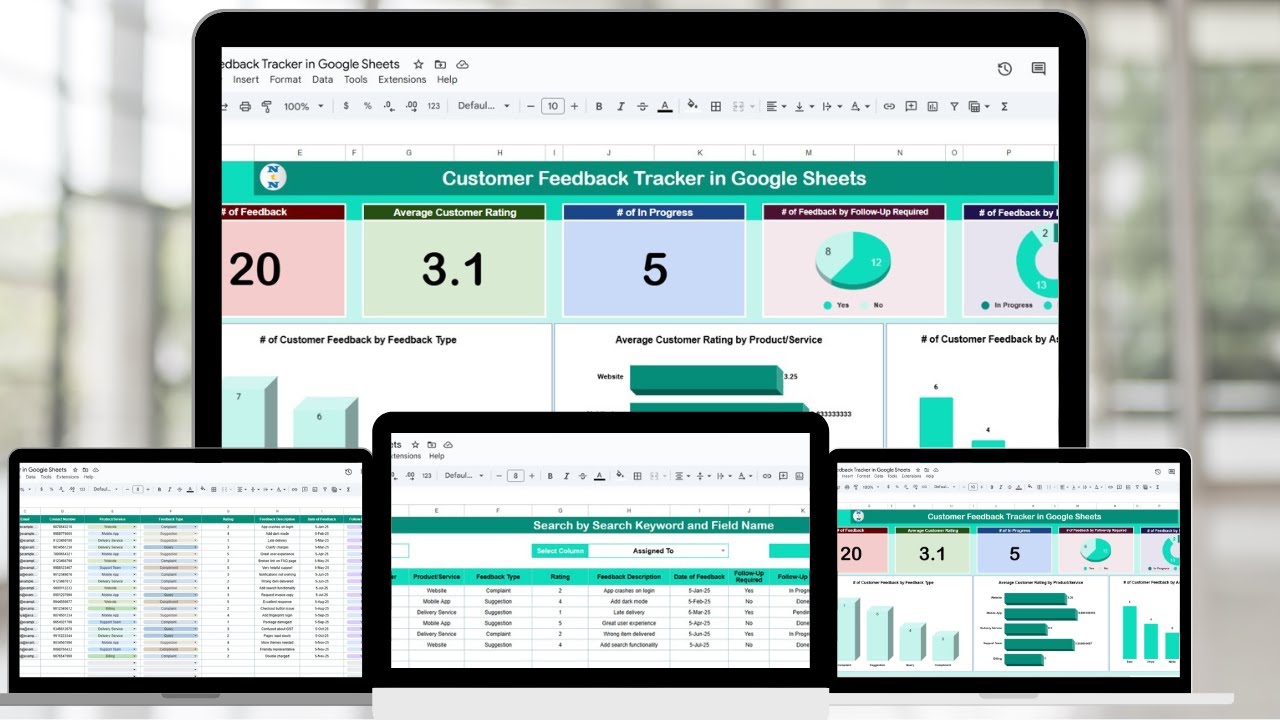Toggle italic in large dashboard window toolbar

pos(621,106)
